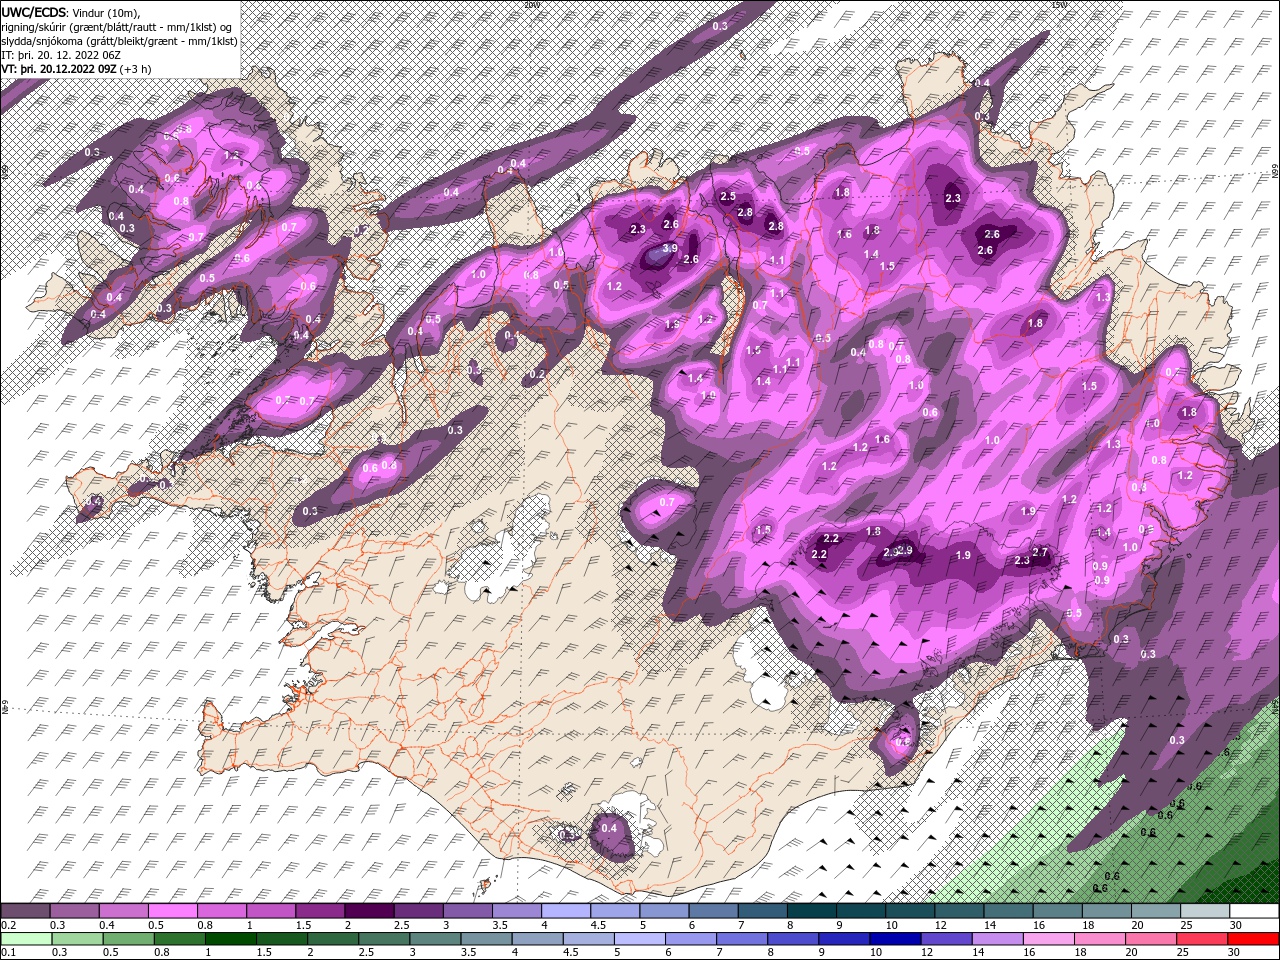The height and width of the screenshot is (960, 1280).
Task: Click the header line 'VT: þri. 20.12.2022 09Z (+3 h)'
Action: click(x=77, y=69)
